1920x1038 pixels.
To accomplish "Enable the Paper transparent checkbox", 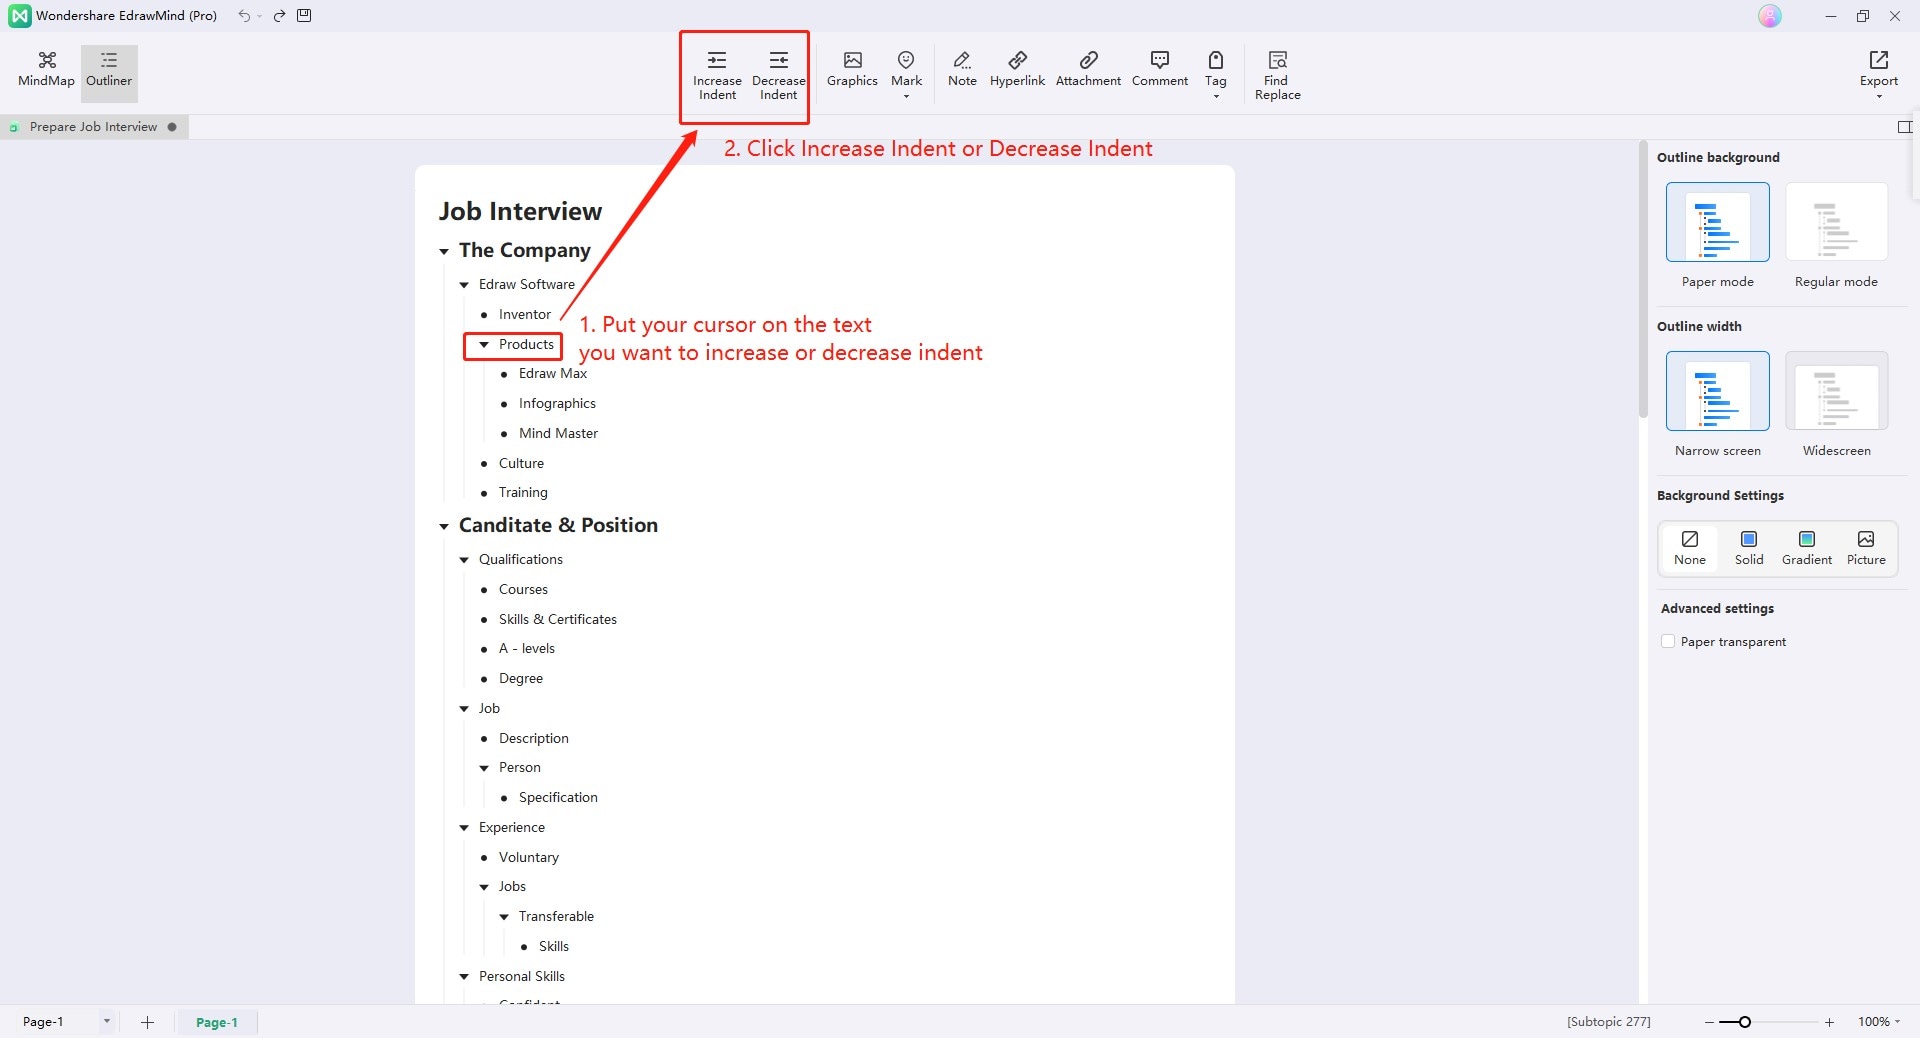I will click(x=1668, y=642).
